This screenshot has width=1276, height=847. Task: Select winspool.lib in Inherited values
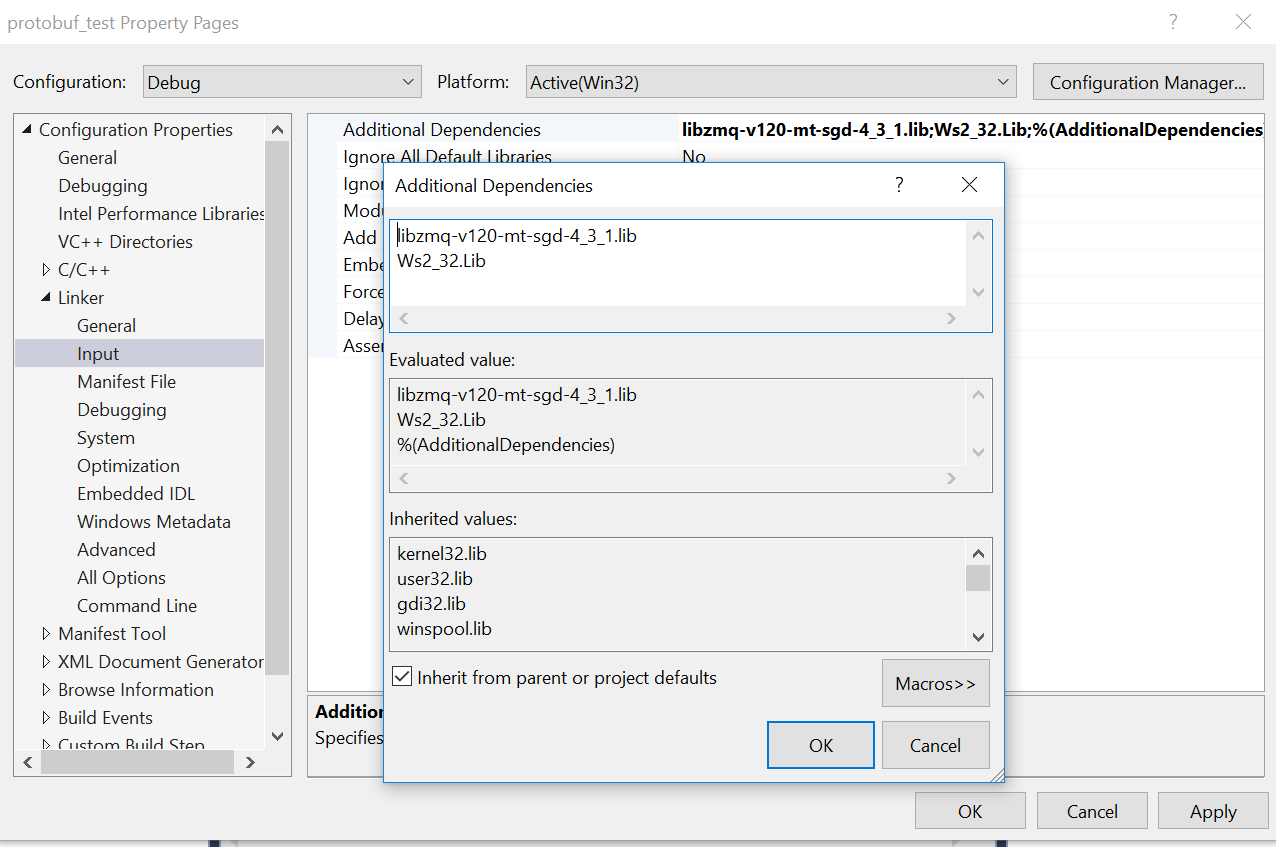point(444,629)
